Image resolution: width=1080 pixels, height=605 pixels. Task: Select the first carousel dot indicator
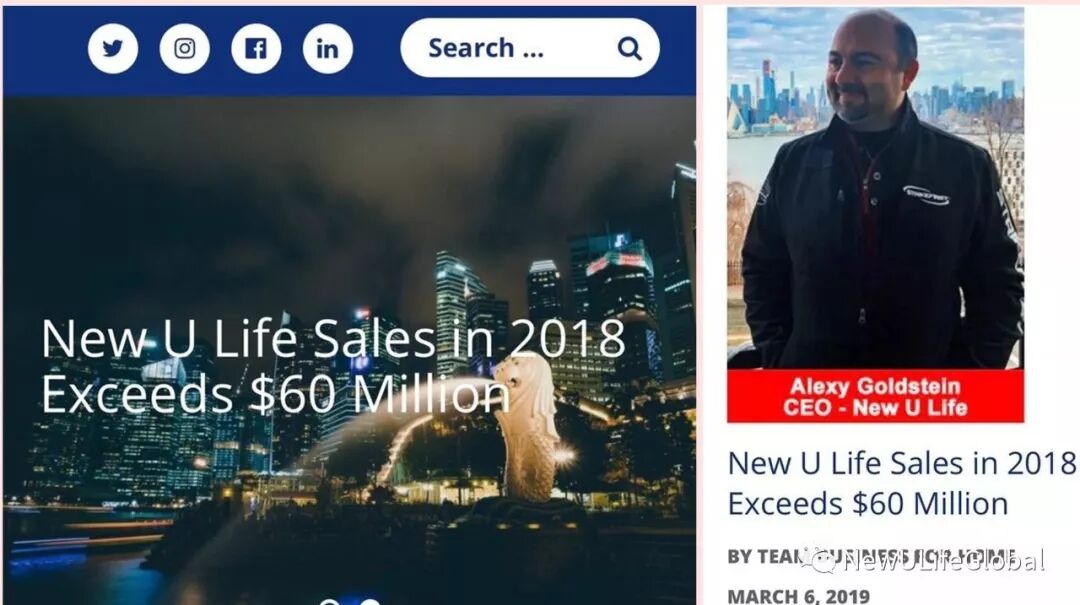point(329,602)
